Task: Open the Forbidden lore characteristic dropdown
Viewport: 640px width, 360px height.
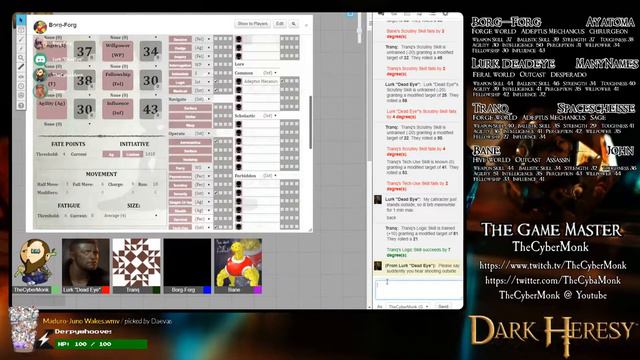Action: click(x=269, y=176)
